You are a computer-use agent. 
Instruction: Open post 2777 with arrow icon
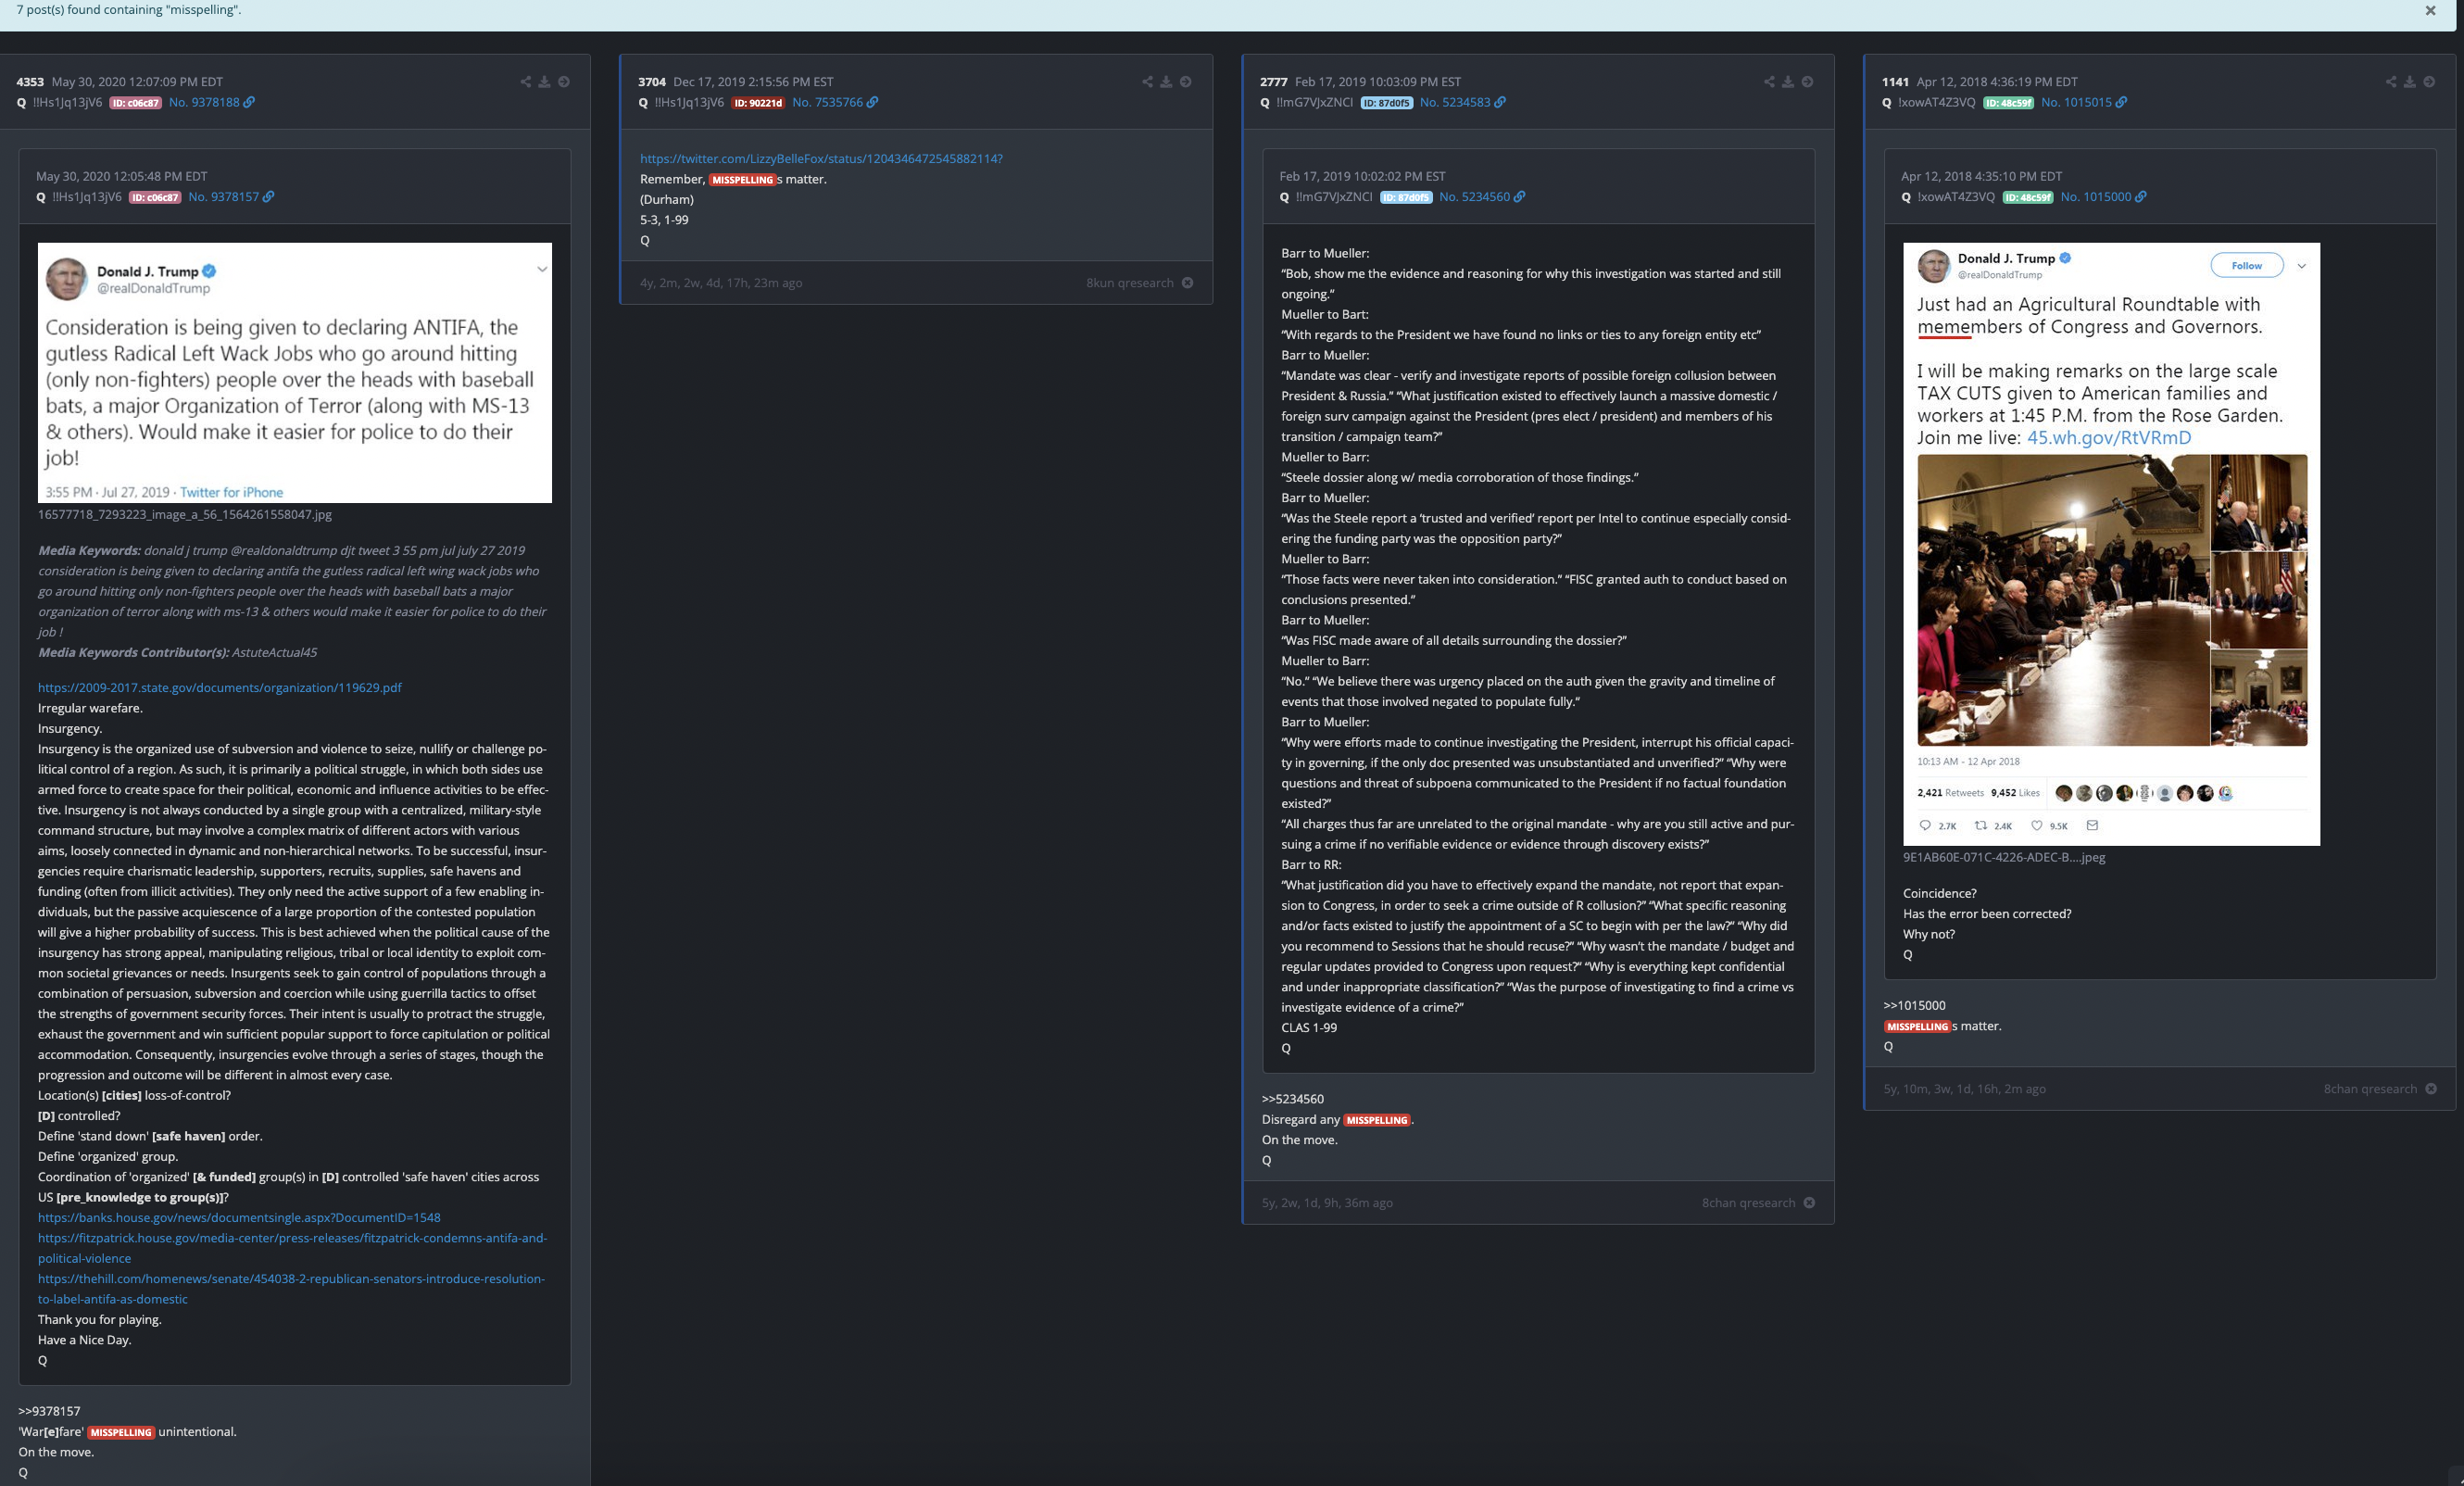click(x=1807, y=82)
